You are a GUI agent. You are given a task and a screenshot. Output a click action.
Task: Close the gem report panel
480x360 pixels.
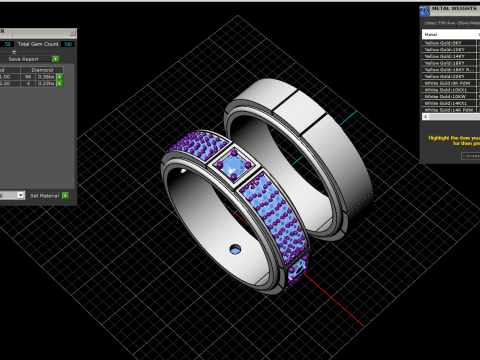pos(72,33)
